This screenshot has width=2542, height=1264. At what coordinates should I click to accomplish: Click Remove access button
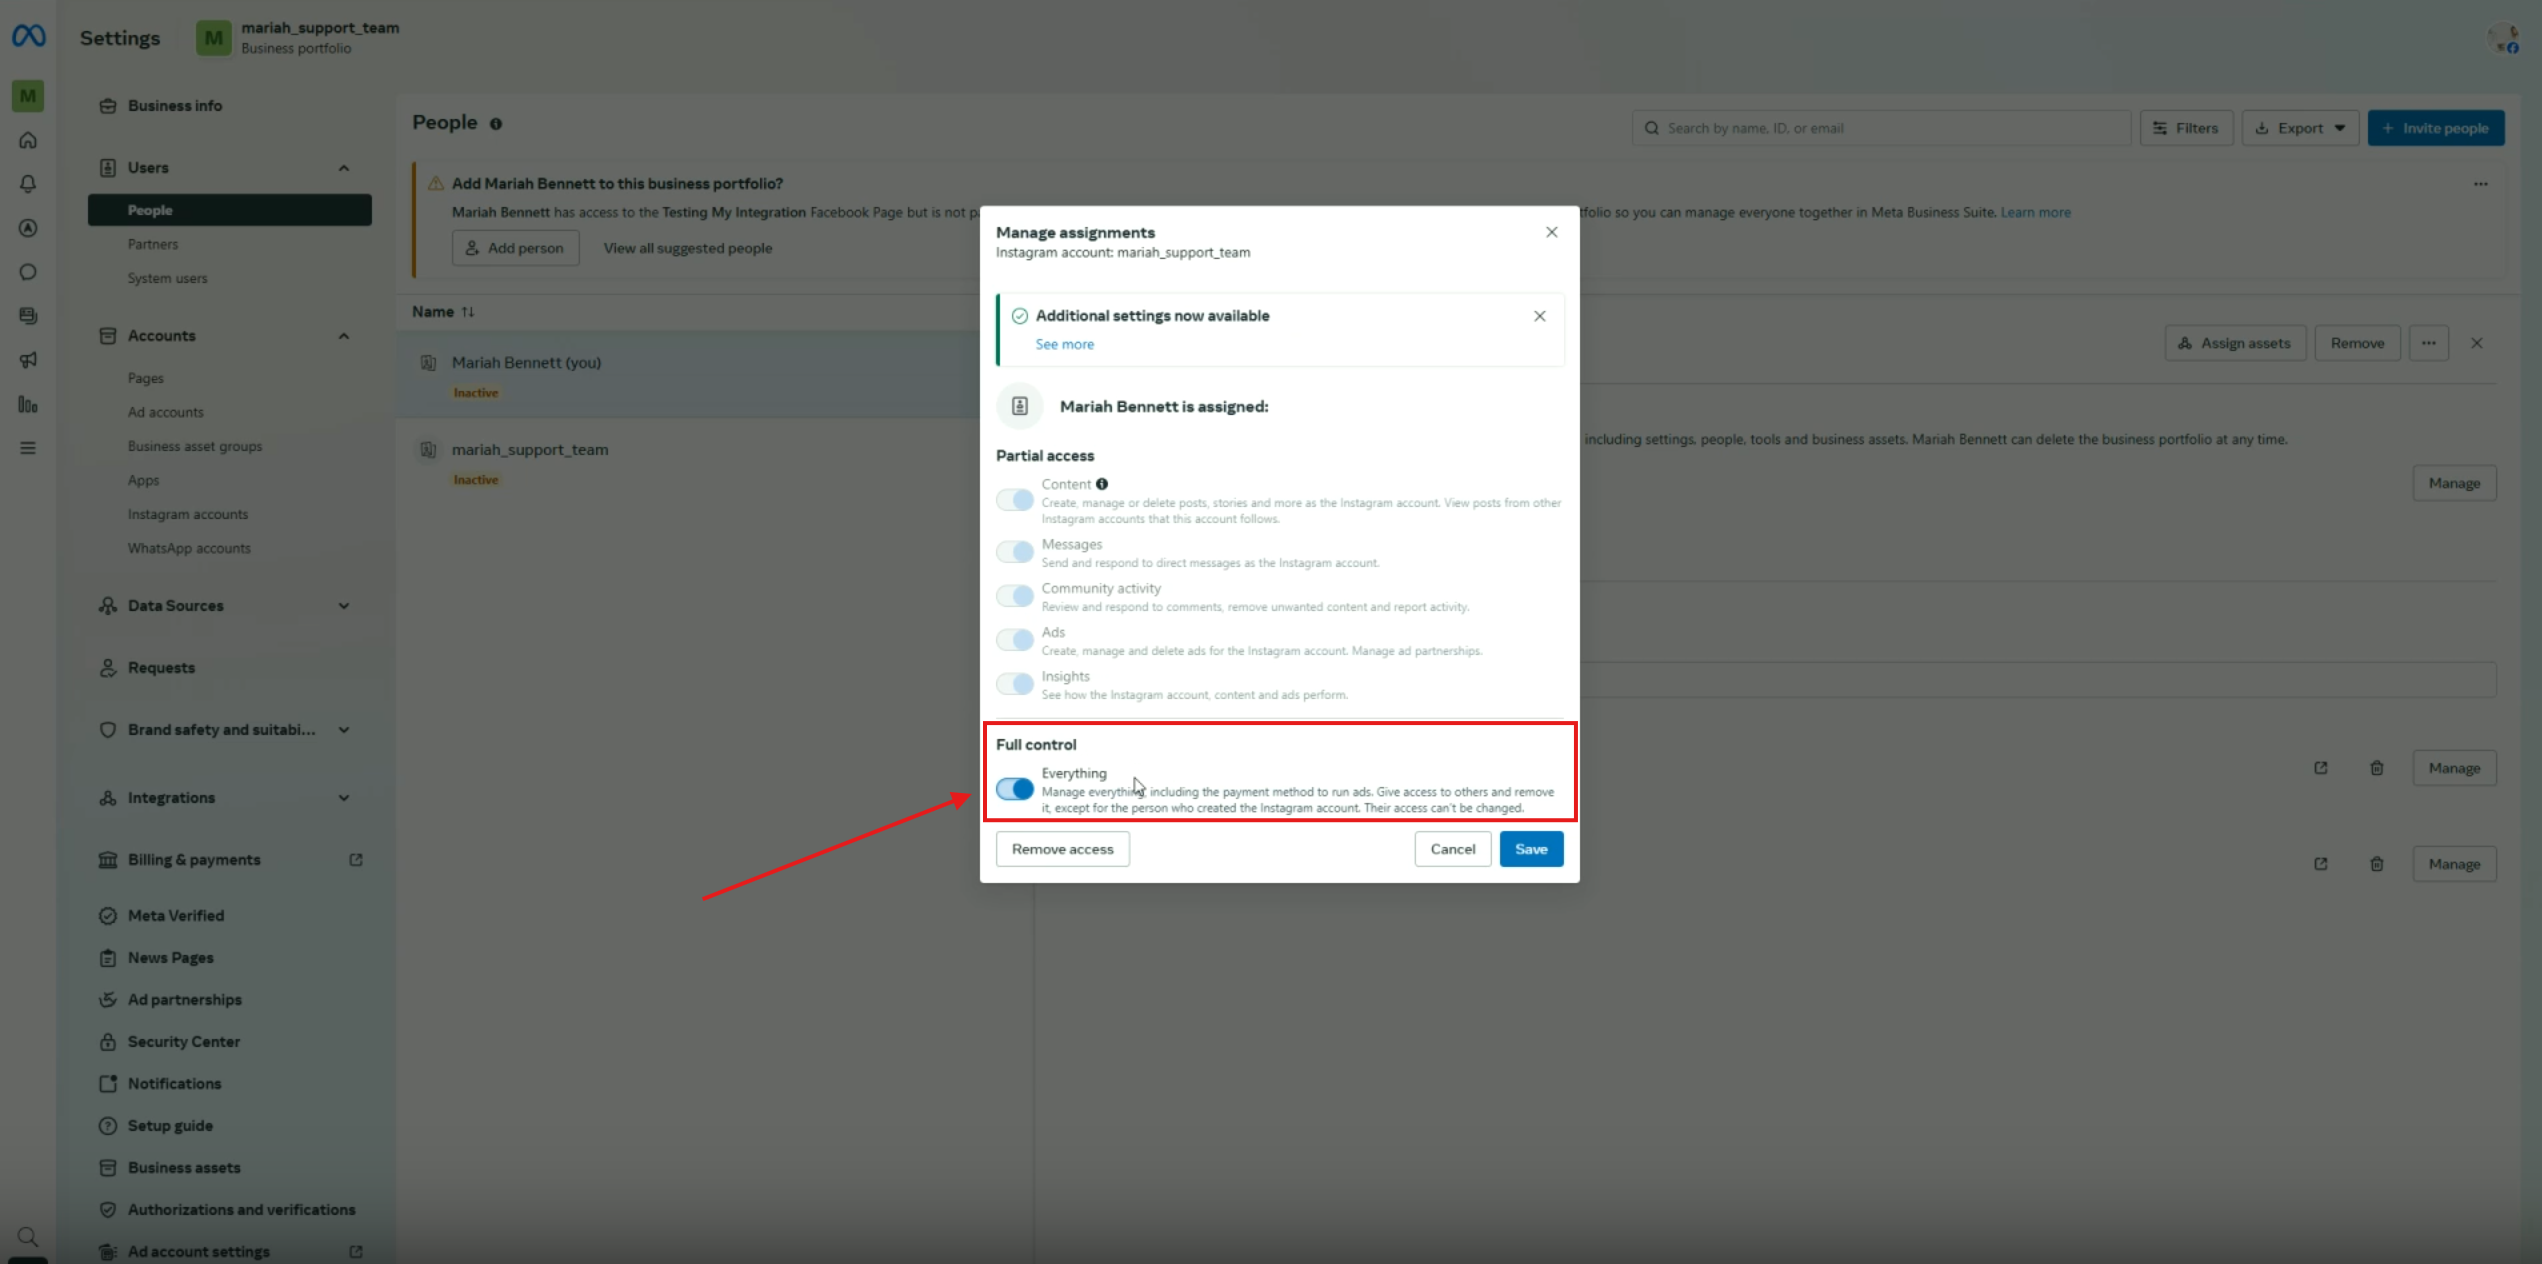[x=1062, y=849]
